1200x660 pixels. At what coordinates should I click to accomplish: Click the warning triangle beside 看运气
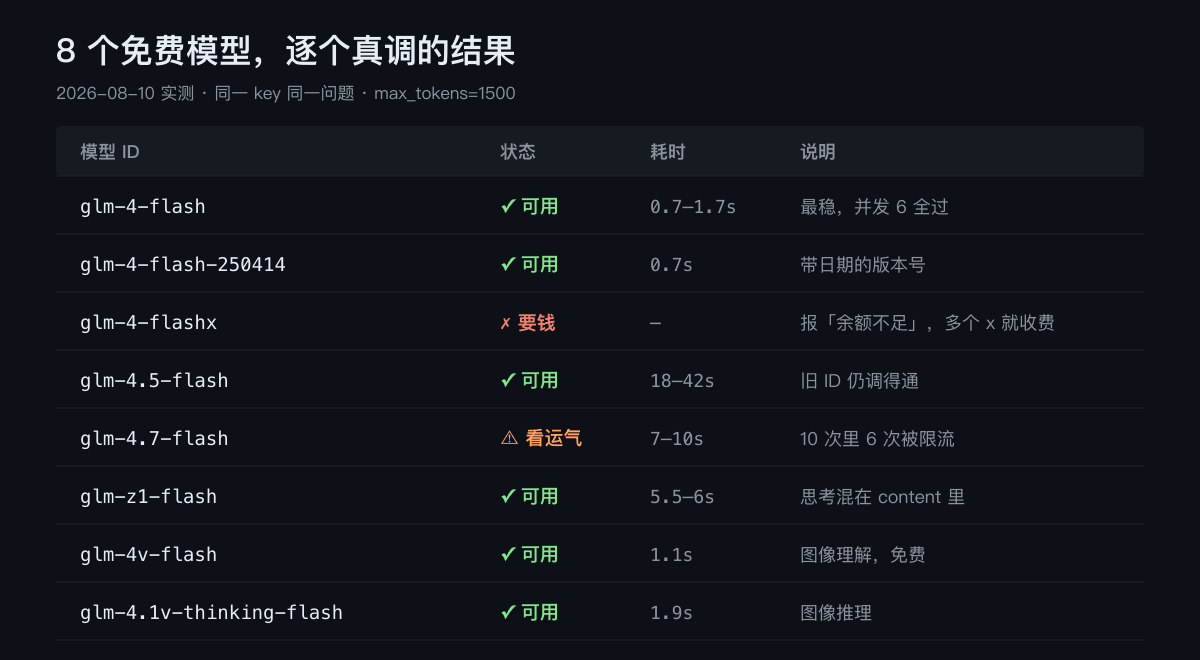coord(509,439)
